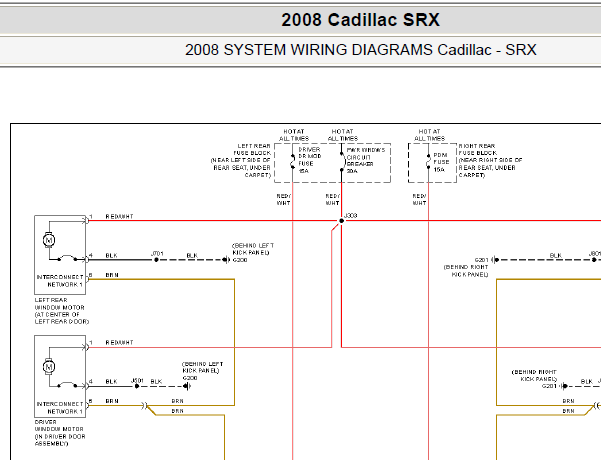Click the G200 ground symbol near J501
The width and height of the screenshot is (601, 460).
187,386
